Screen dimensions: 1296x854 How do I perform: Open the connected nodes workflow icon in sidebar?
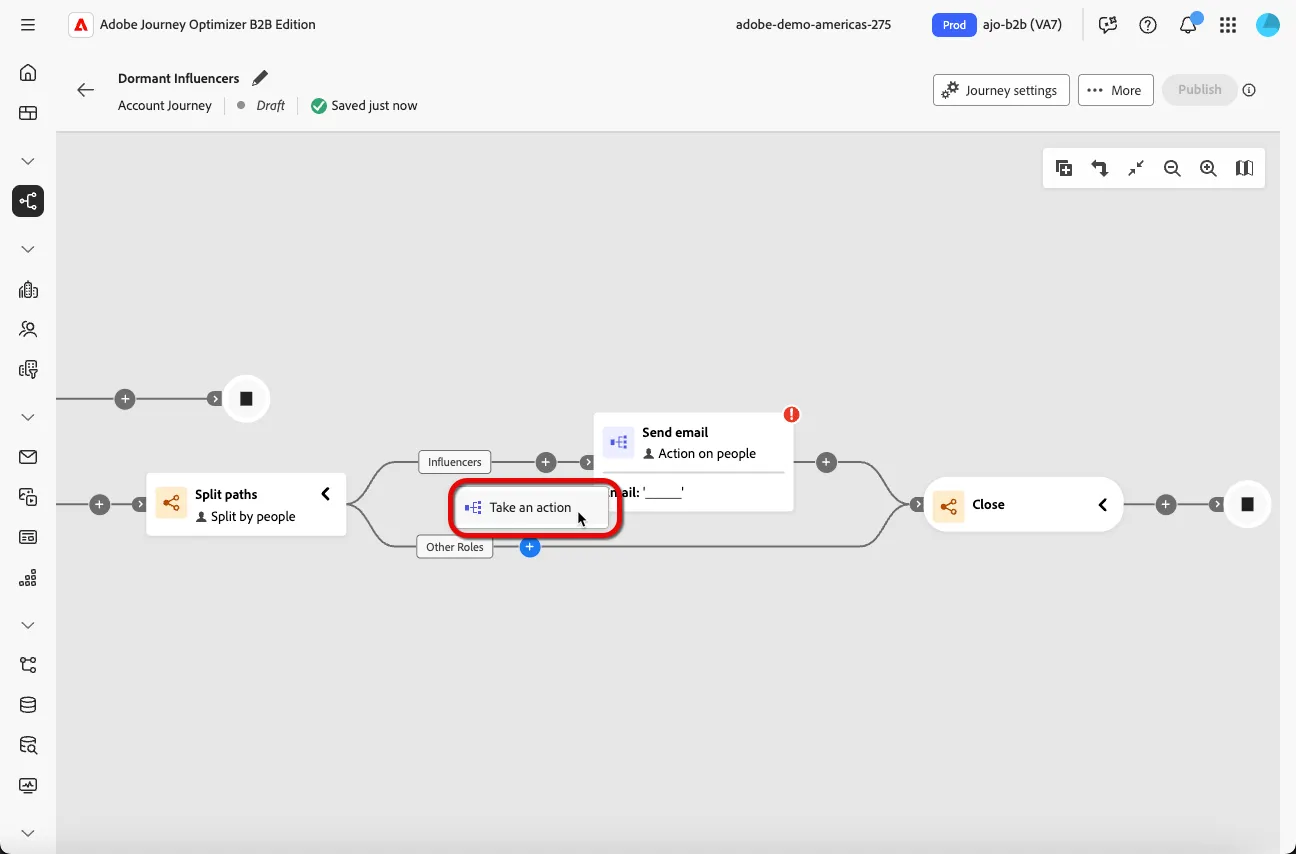pyautogui.click(x=28, y=665)
